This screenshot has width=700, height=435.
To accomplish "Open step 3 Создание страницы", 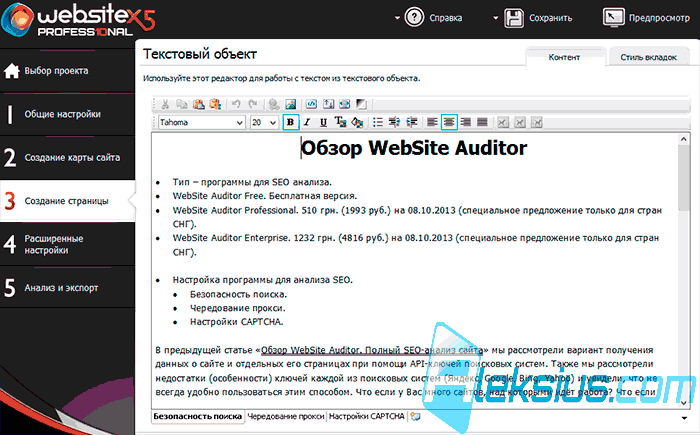I will pyautogui.click(x=67, y=201).
